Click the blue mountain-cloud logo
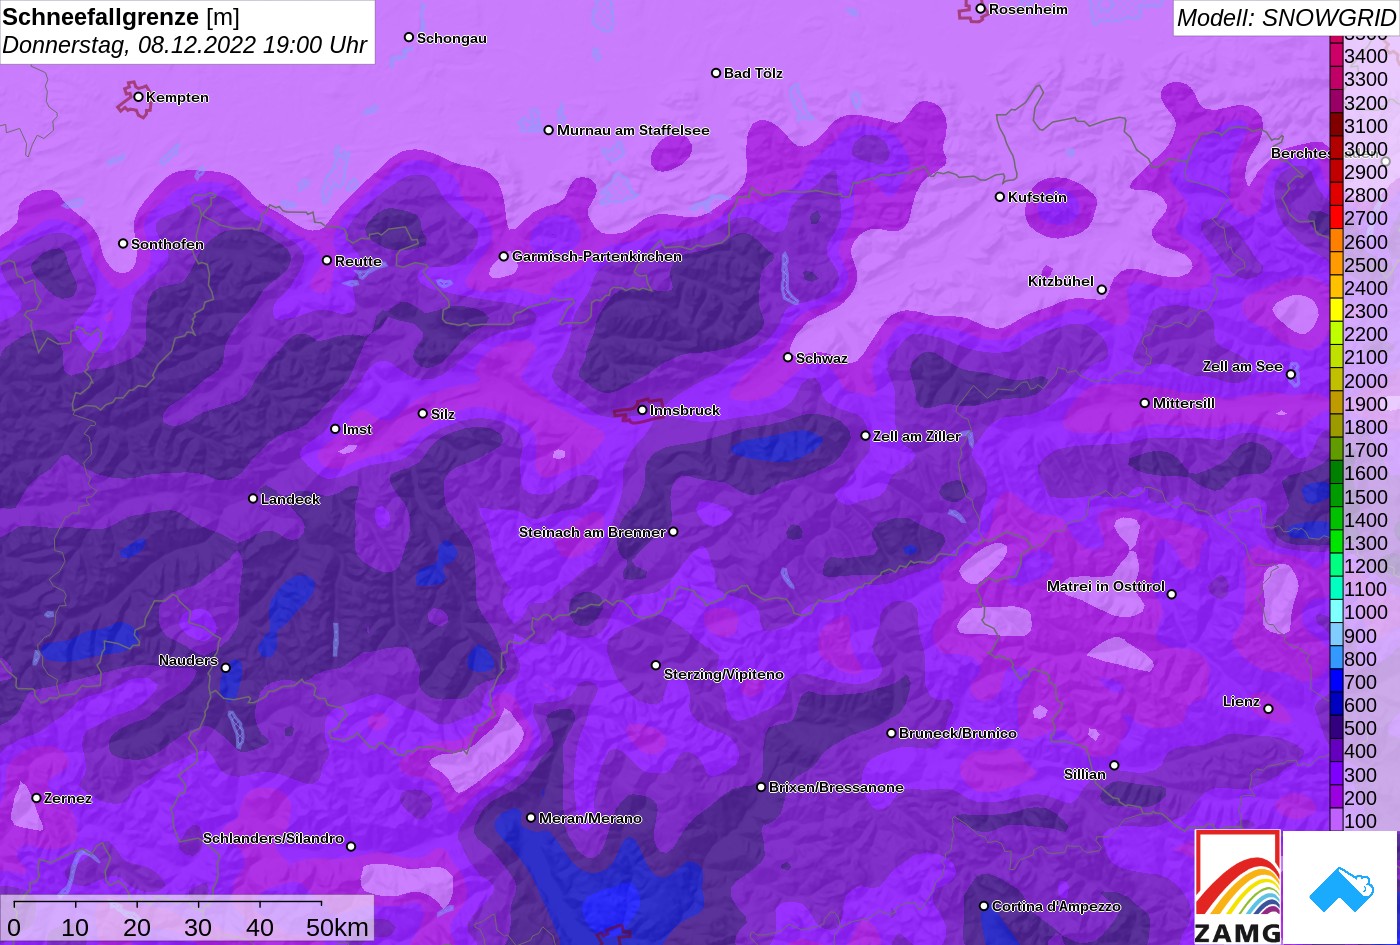 coord(1340,888)
